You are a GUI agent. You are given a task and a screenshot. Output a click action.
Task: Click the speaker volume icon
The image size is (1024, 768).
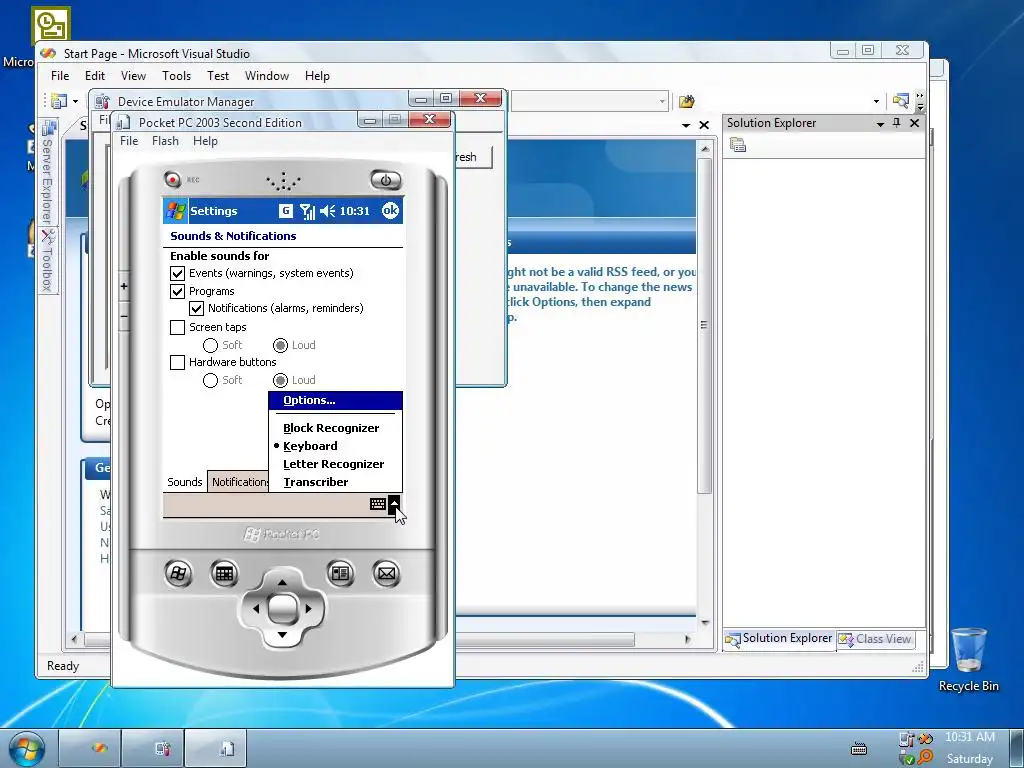pyautogui.click(x=328, y=211)
